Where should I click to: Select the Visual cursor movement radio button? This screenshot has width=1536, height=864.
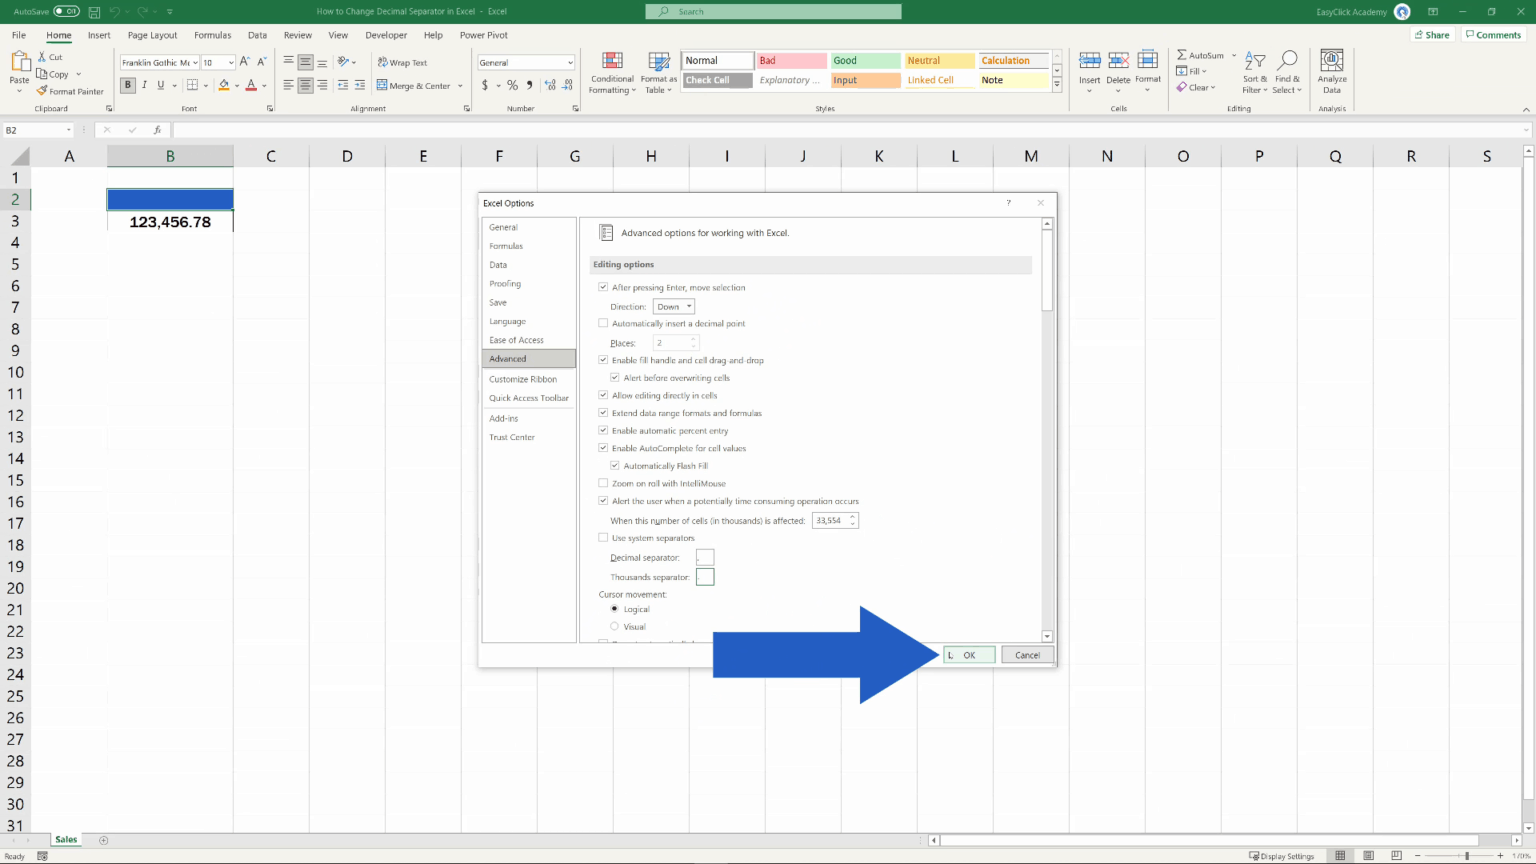(x=614, y=626)
